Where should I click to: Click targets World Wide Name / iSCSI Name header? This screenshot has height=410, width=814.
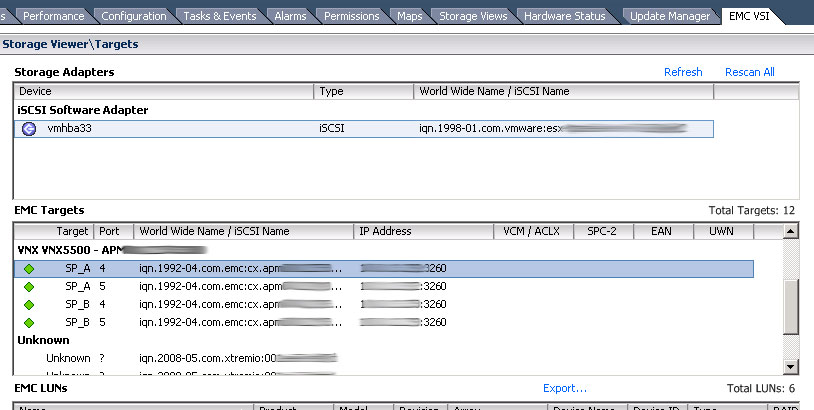pyautogui.click(x=243, y=231)
